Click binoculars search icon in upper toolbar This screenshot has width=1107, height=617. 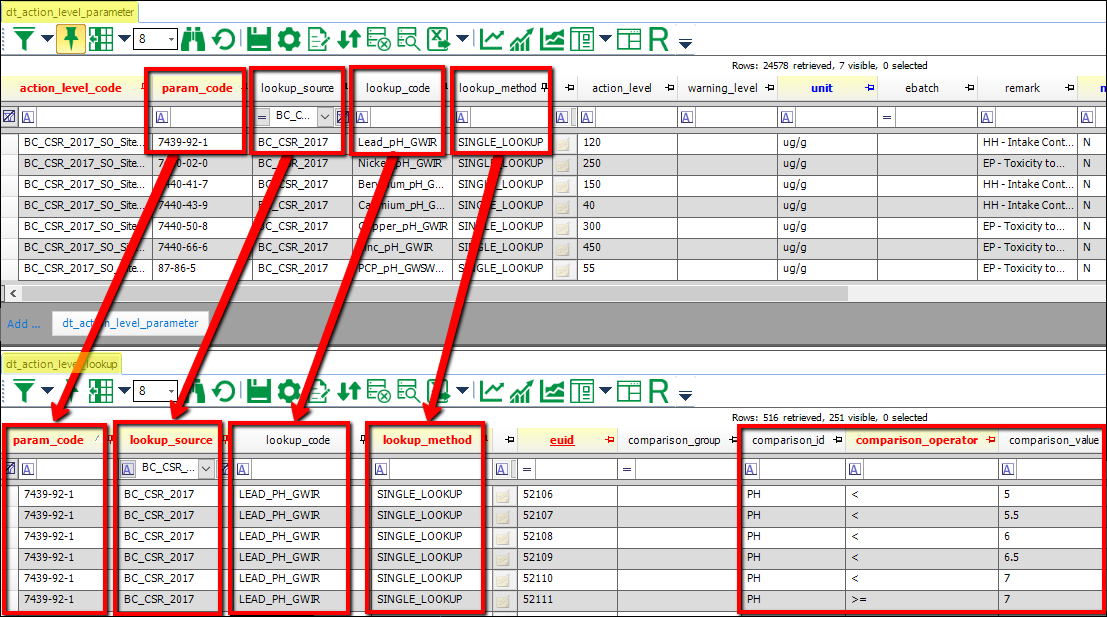[x=193, y=40]
